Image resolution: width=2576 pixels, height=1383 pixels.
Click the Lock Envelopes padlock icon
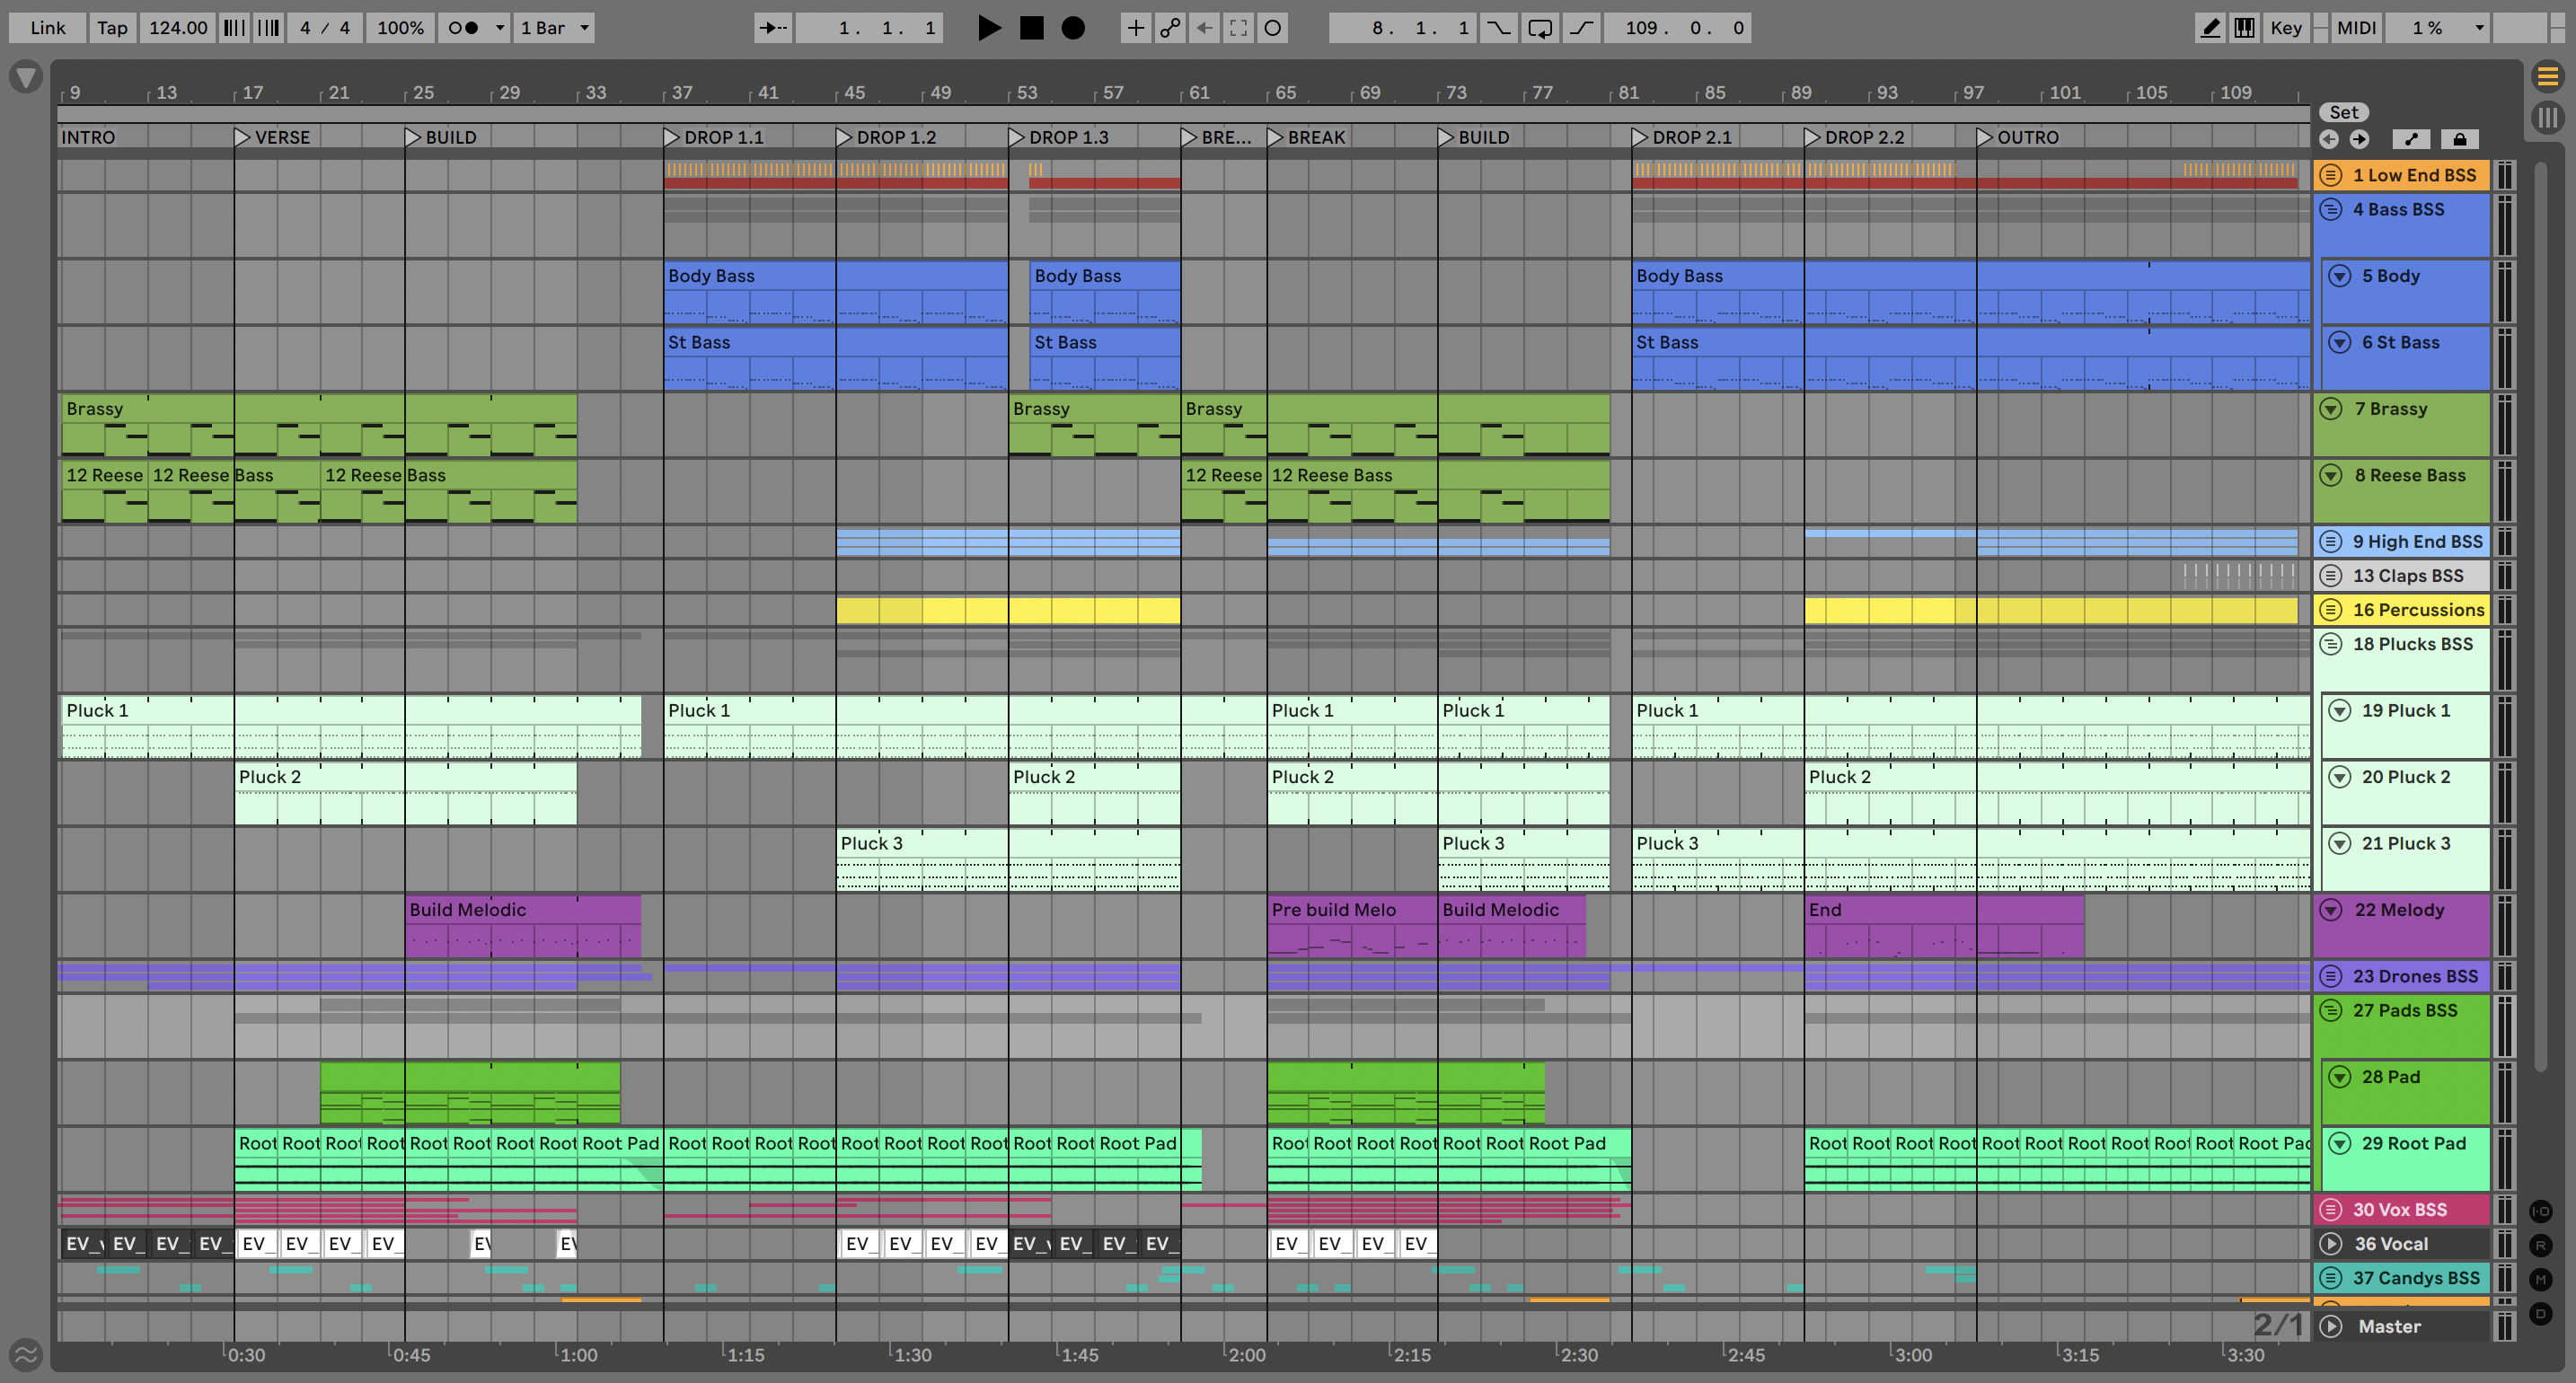point(2459,139)
